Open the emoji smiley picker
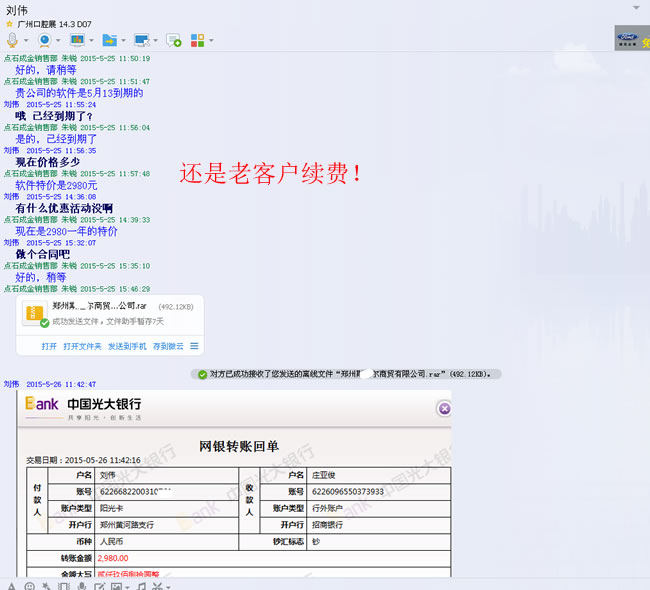650x590 pixels. coord(29,586)
